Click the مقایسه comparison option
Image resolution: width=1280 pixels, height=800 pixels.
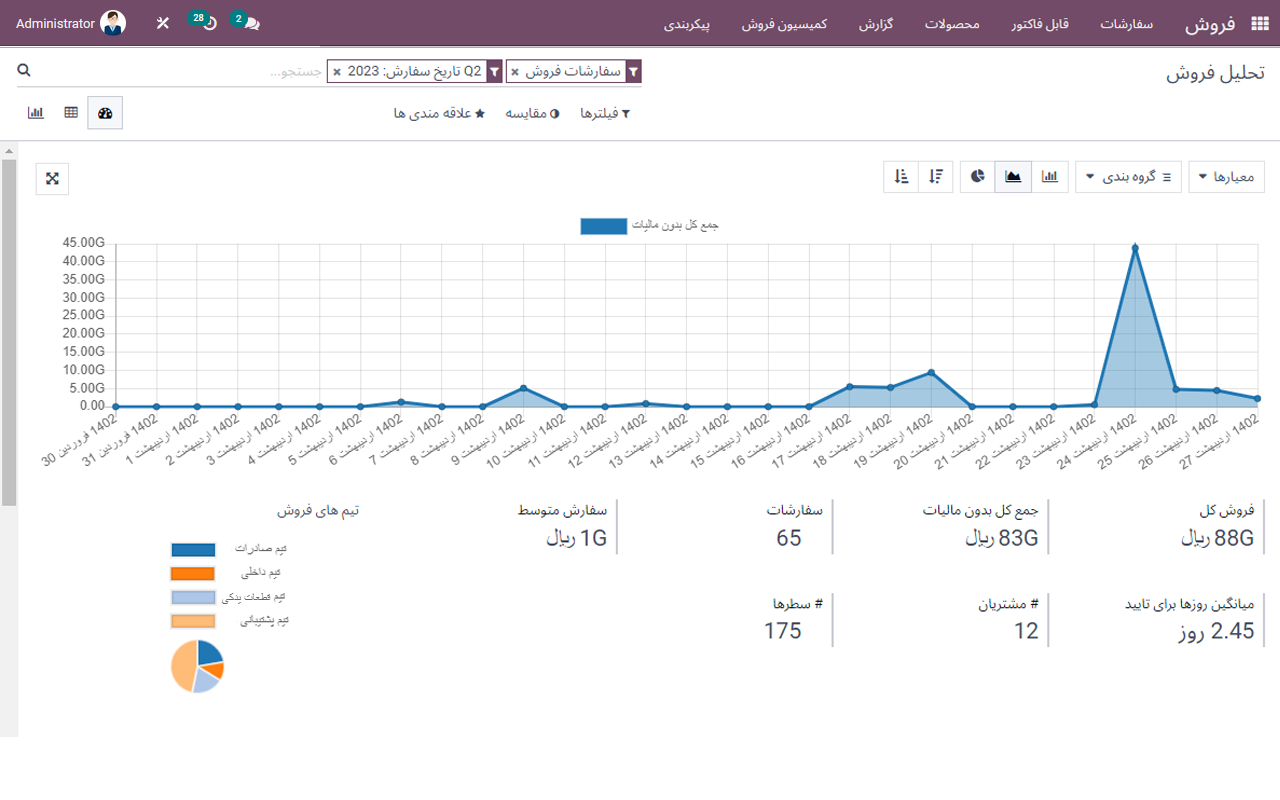click(531, 113)
